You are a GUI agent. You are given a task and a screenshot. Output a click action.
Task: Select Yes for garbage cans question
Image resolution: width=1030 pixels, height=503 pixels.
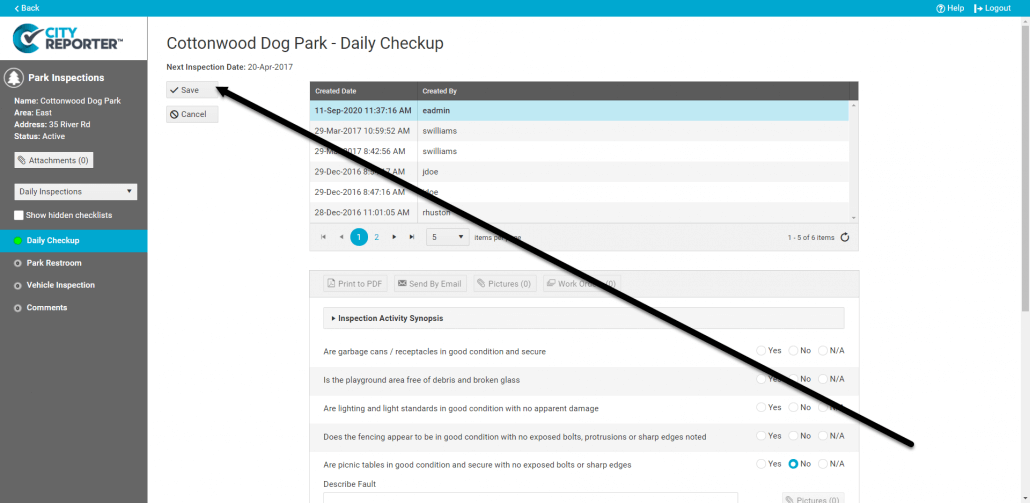click(762, 351)
